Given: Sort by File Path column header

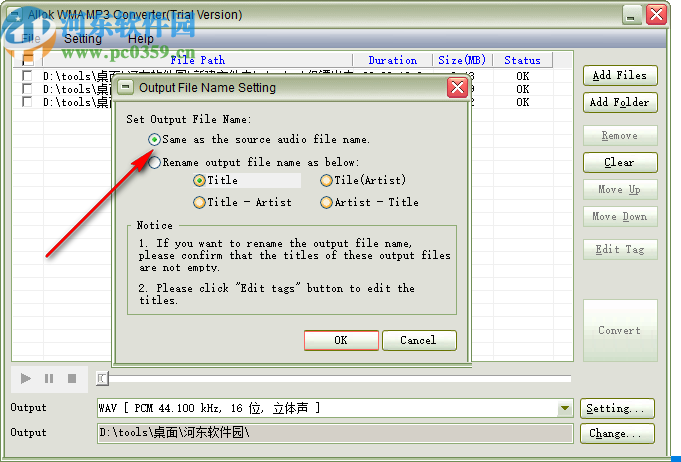Looking at the screenshot, I should click(198, 60).
